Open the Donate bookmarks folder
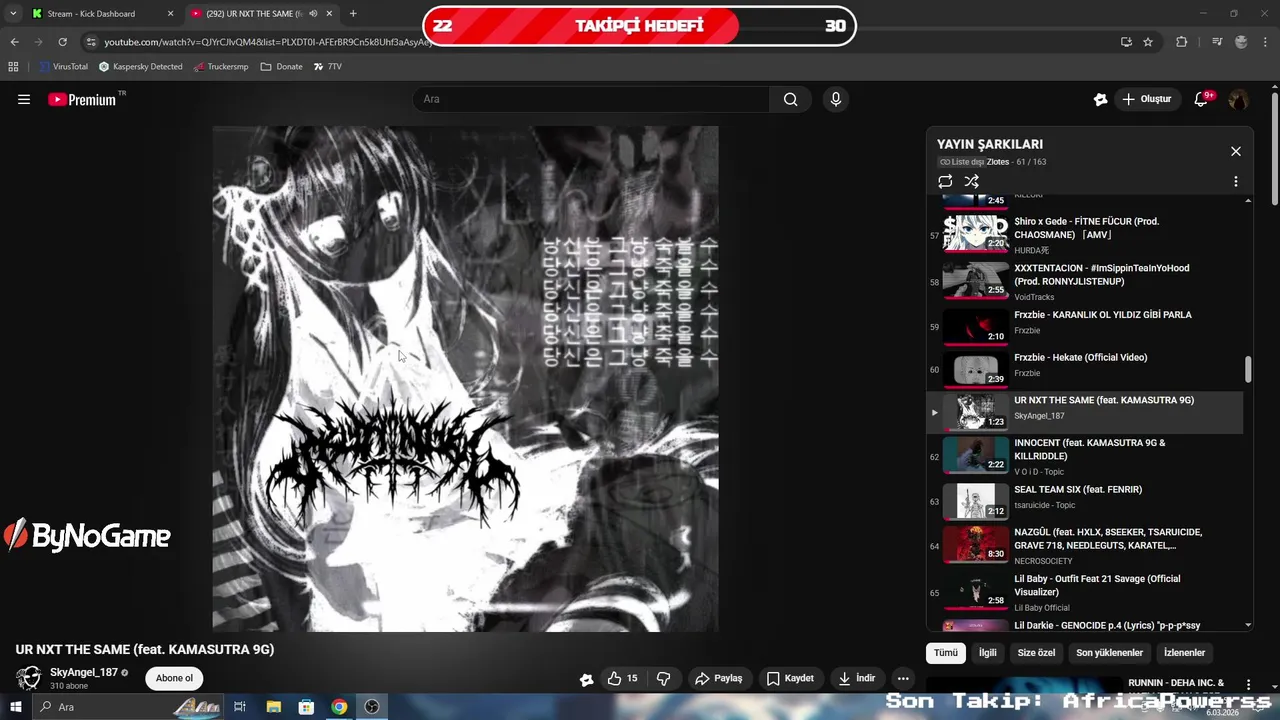Screen dimensions: 1280x720 click(x=281, y=67)
